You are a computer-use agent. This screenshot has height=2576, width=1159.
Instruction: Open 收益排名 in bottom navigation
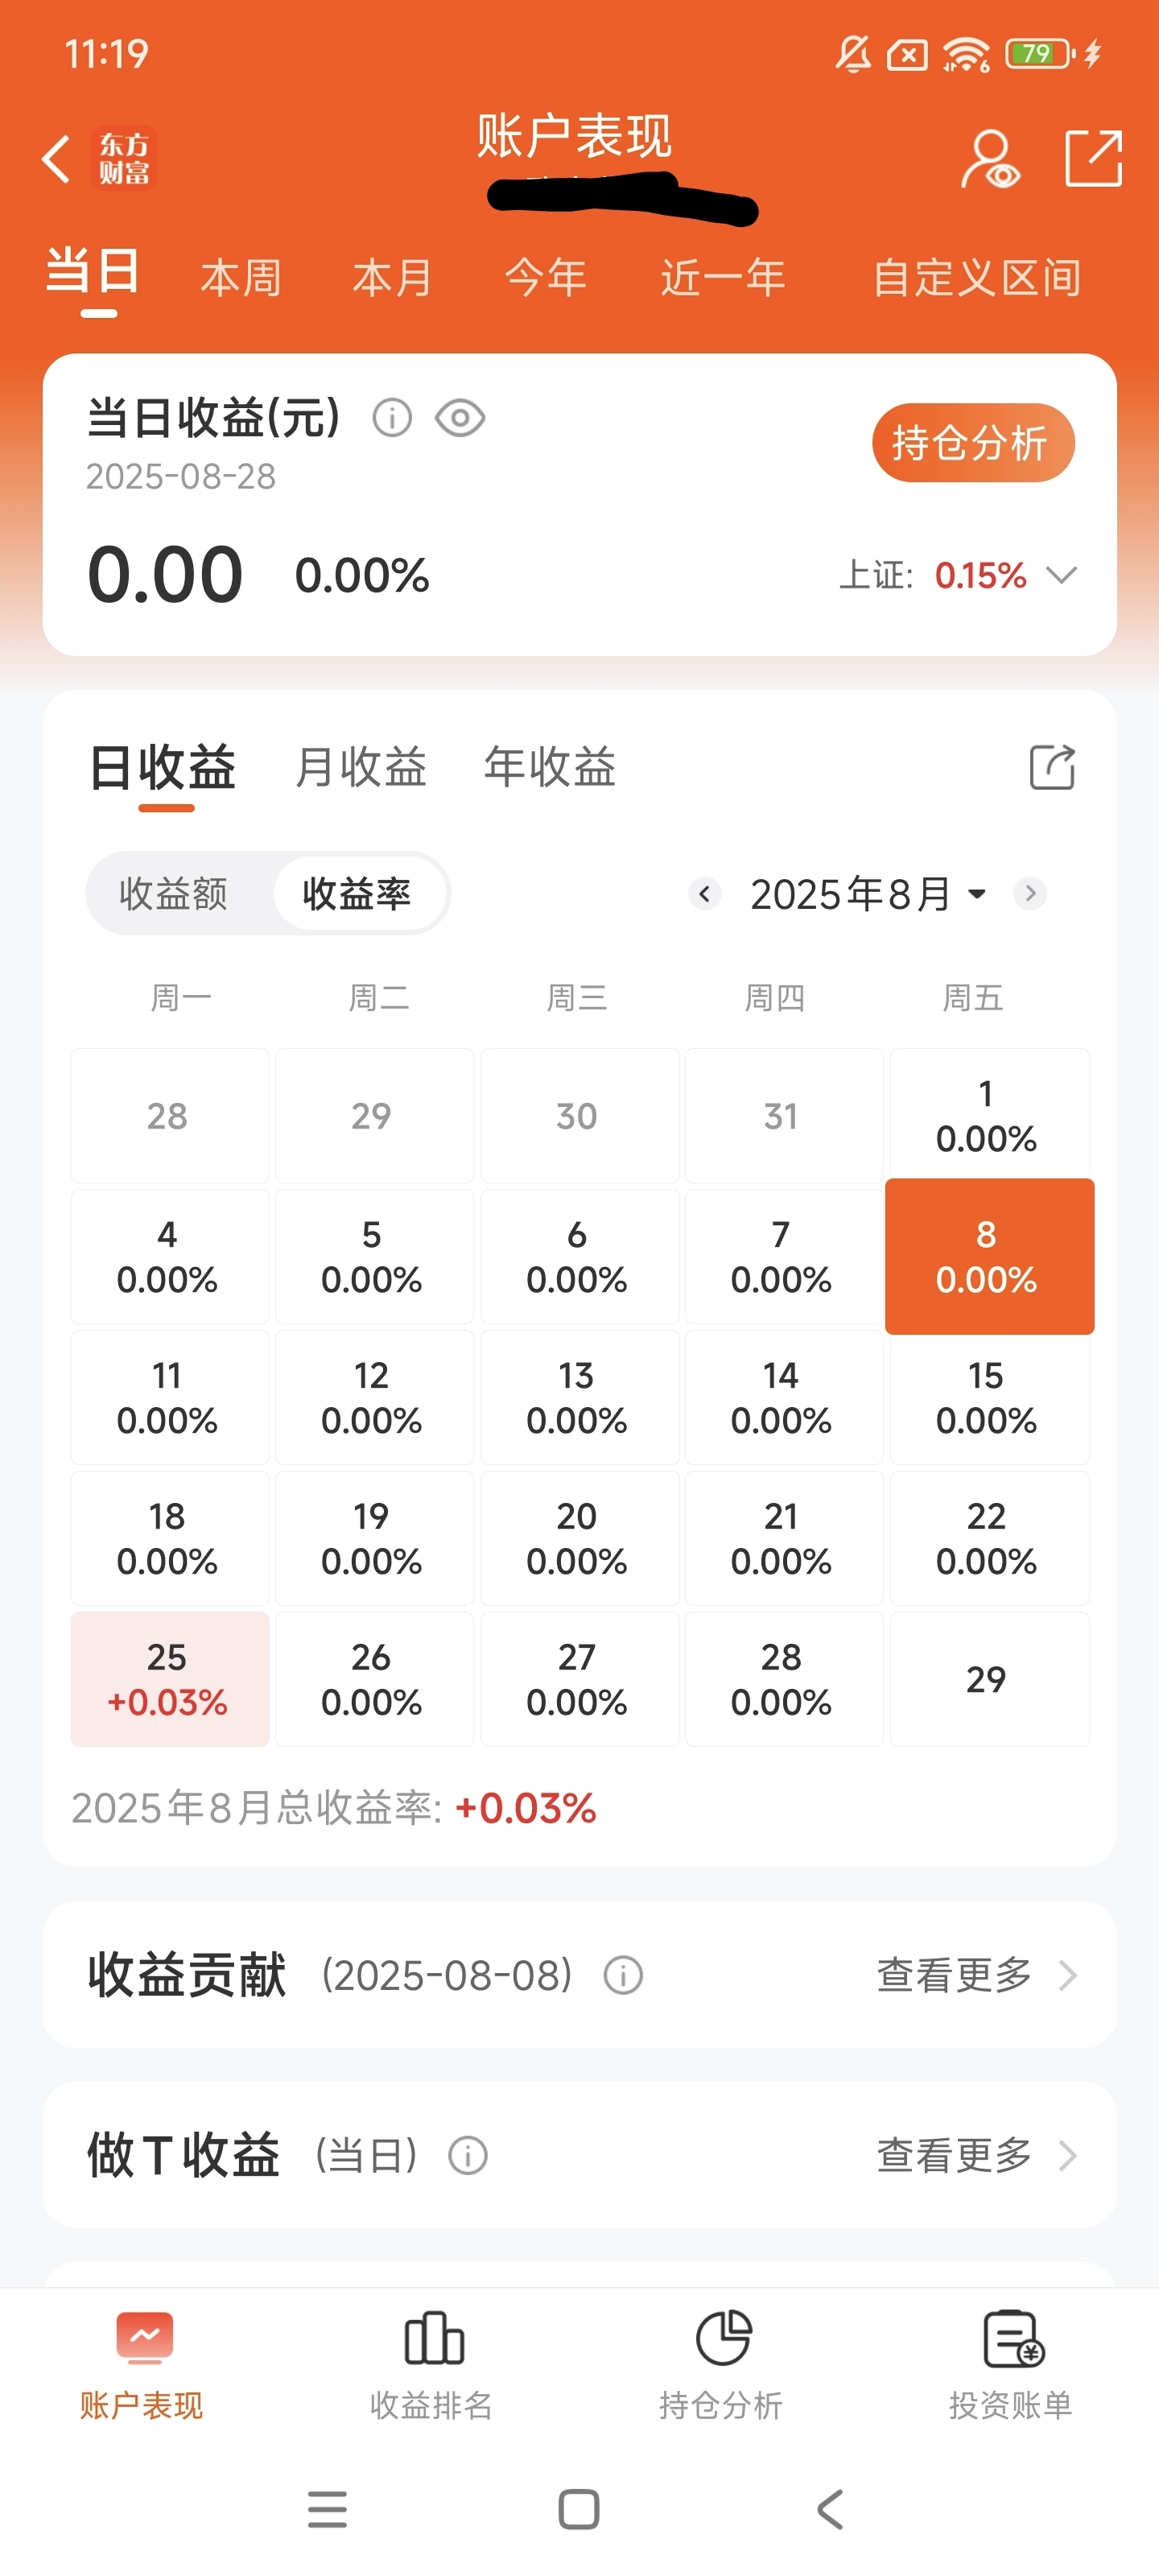tap(432, 2365)
